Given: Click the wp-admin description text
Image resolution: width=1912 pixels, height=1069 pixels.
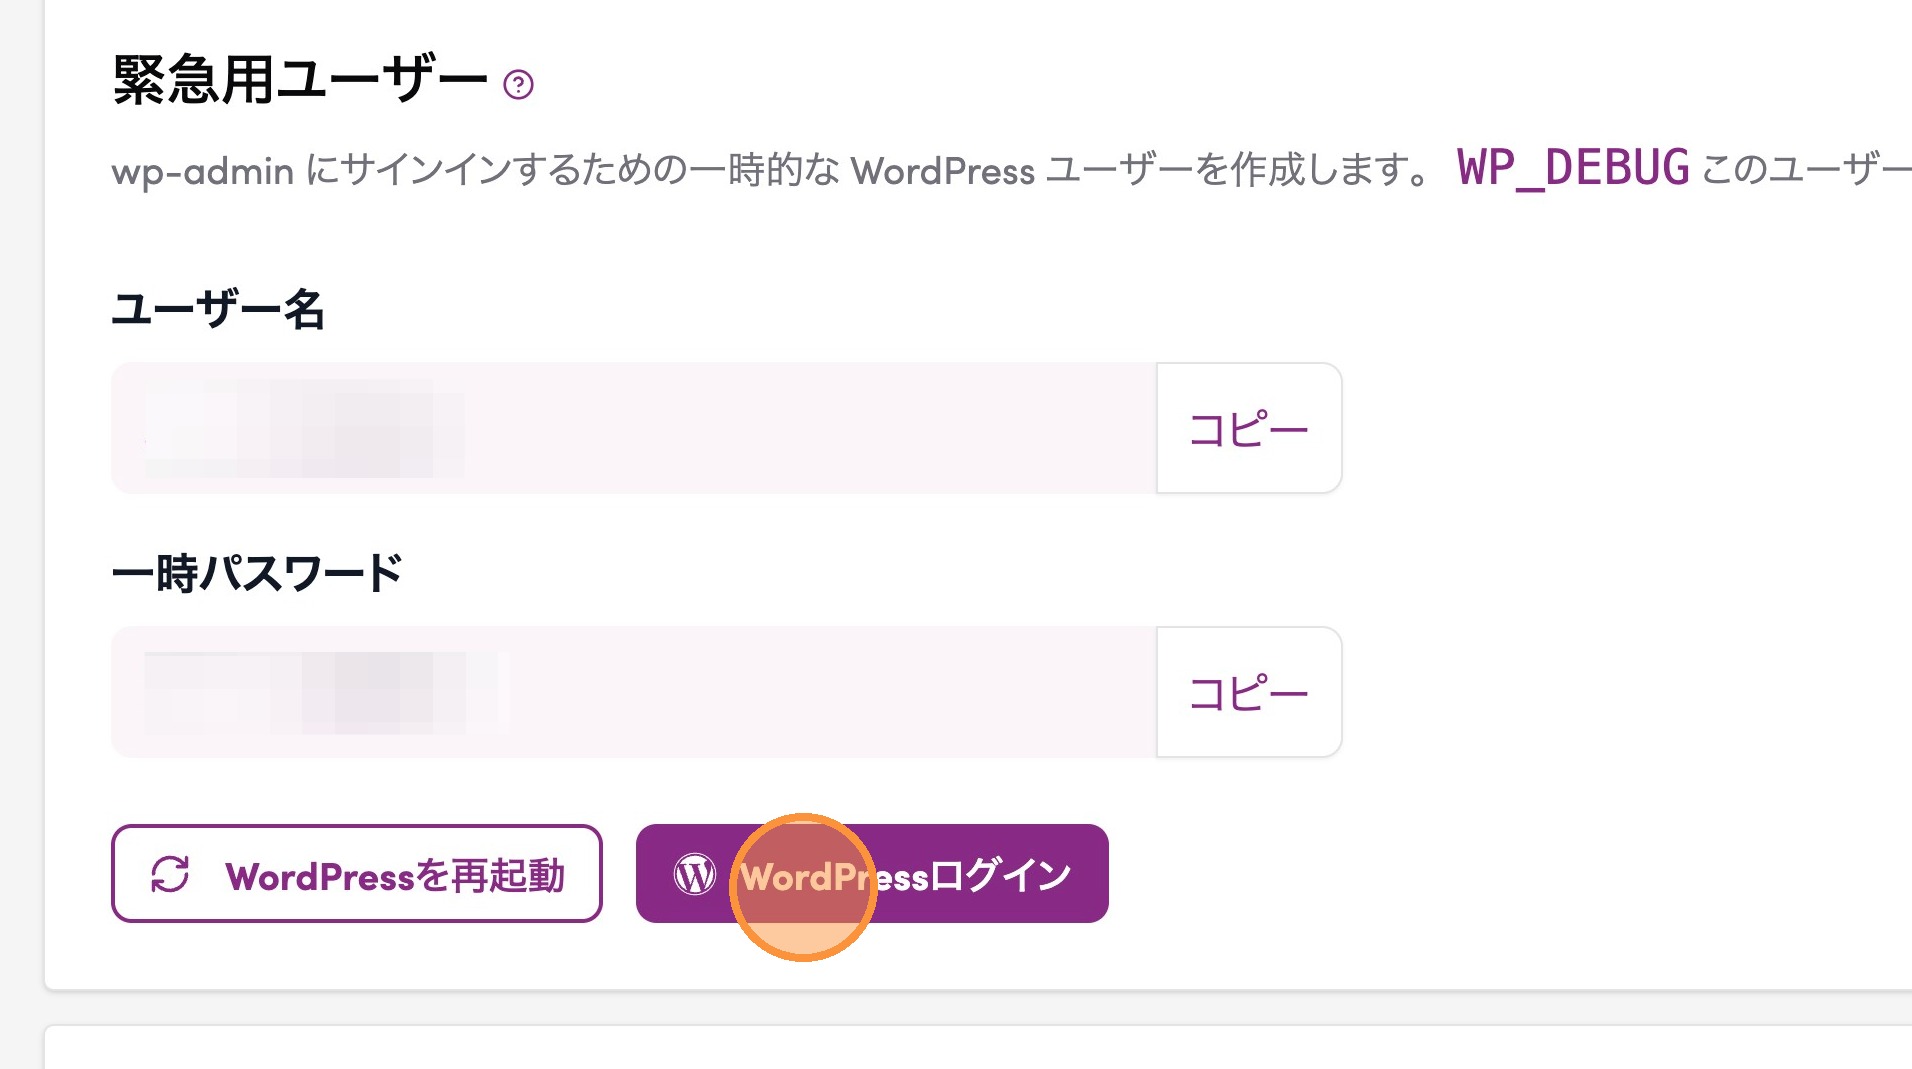Looking at the screenshot, I should [500, 171].
